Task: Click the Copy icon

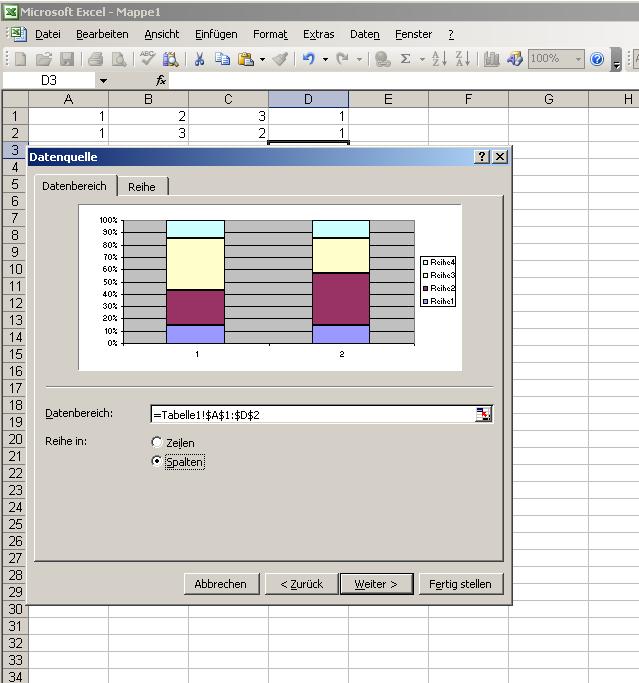Action: 222,59
